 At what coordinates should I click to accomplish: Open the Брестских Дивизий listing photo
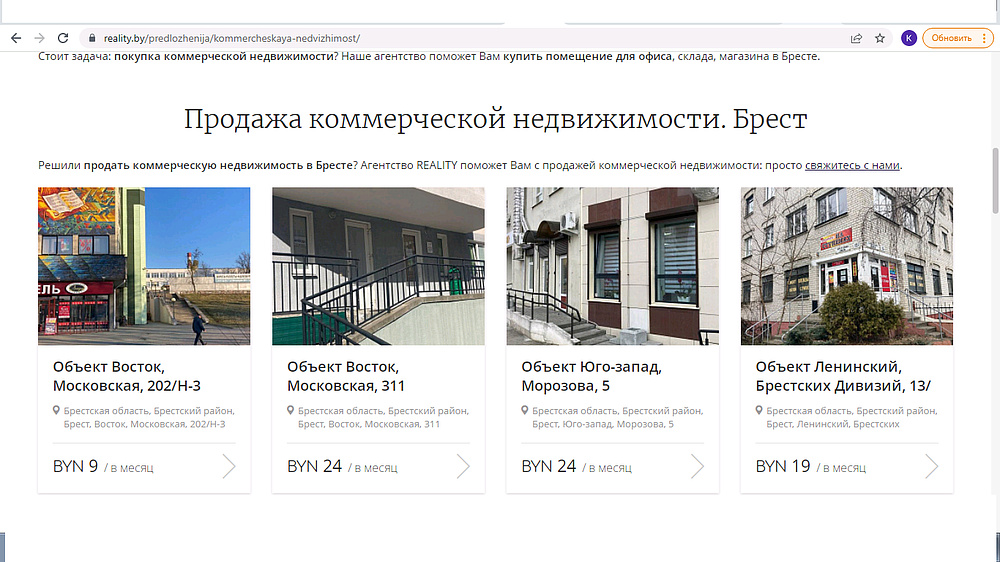pyautogui.click(x=846, y=266)
